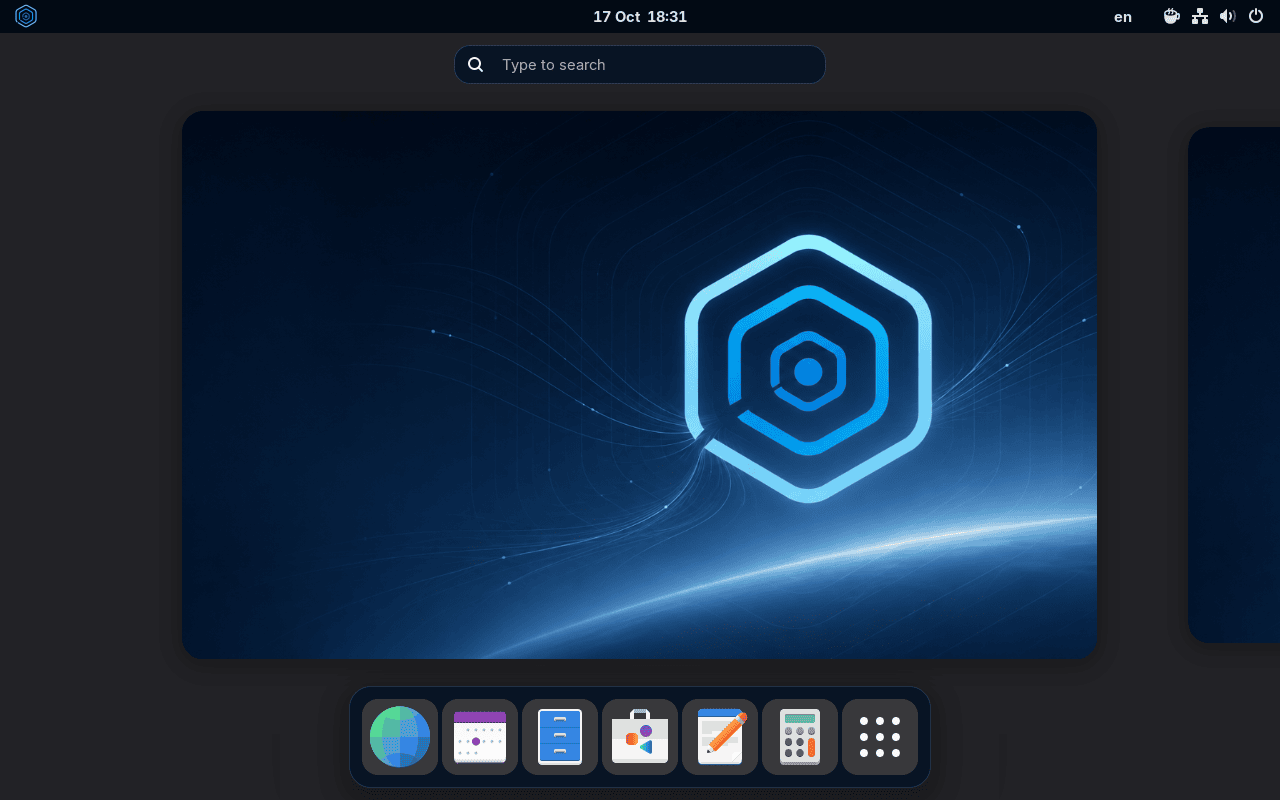
Task: Open the power menu icon
Action: click(x=1256, y=16)
